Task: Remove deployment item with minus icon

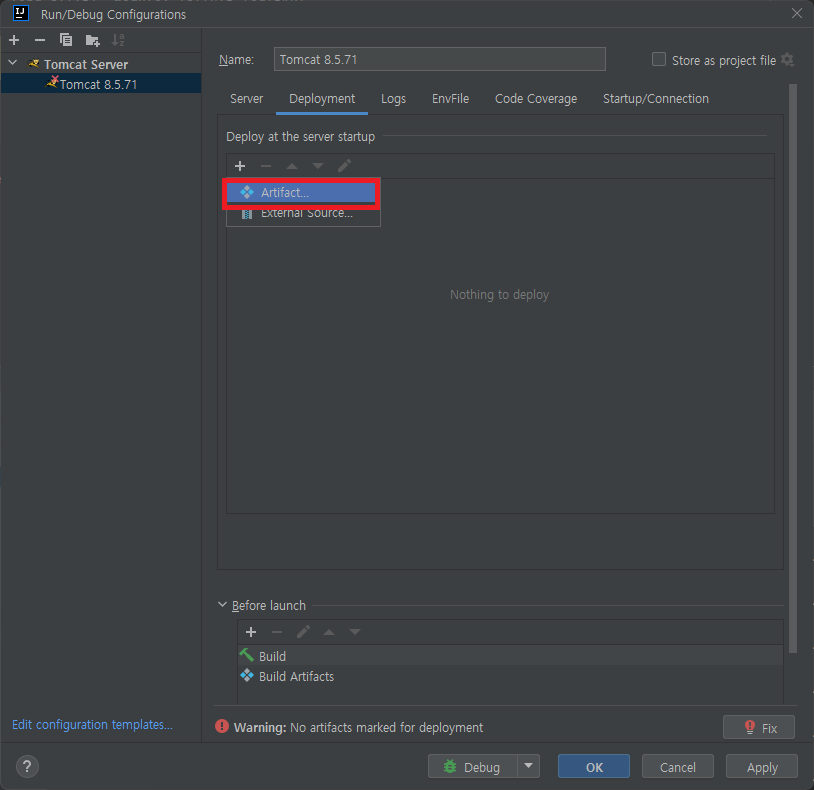Action: [x=266, y=166]
